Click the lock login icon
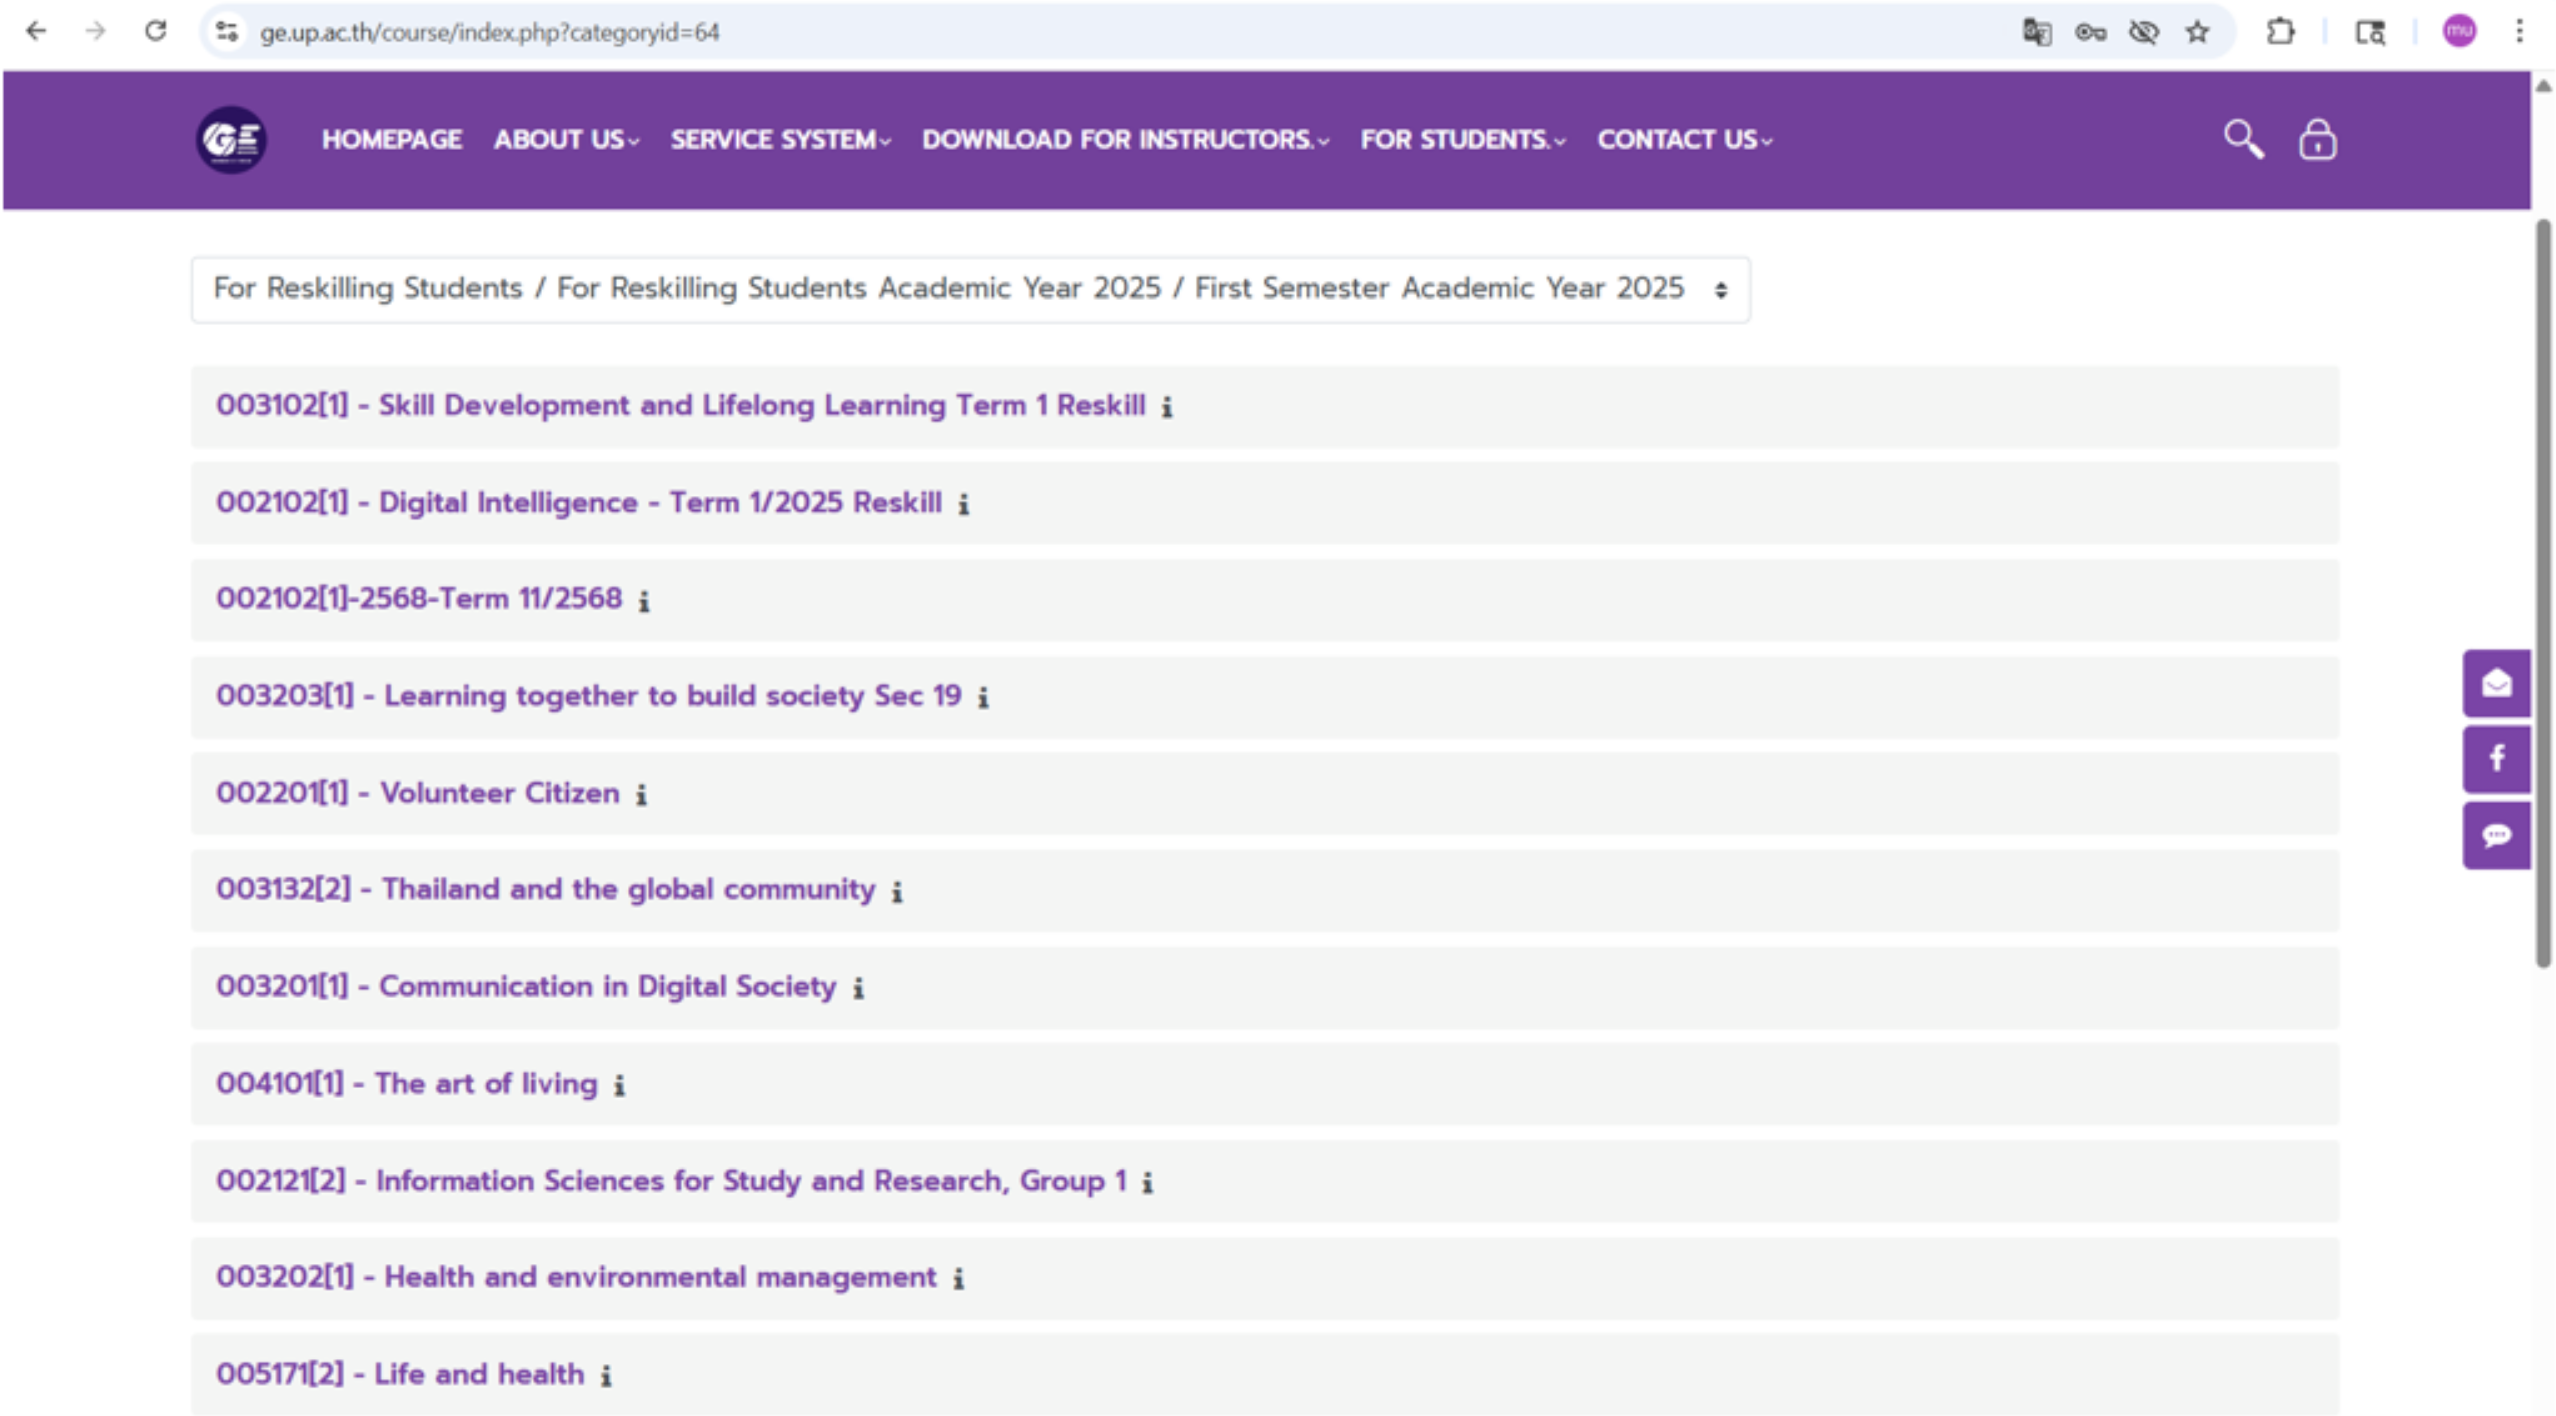Image resolution: width=2556 pixels, height=1416 pixels. point(2316,140)
